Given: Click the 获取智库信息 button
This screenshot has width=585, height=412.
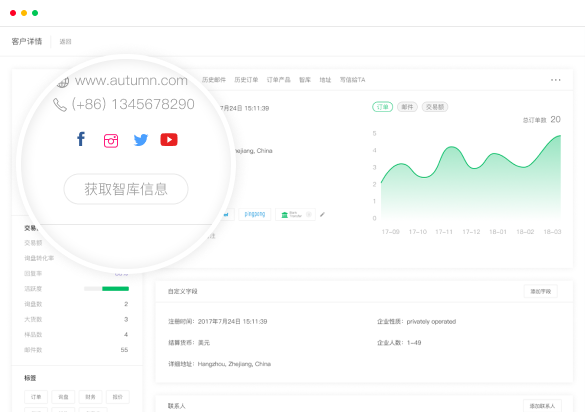Looking at the screenshot, I should tap(126, 189).
